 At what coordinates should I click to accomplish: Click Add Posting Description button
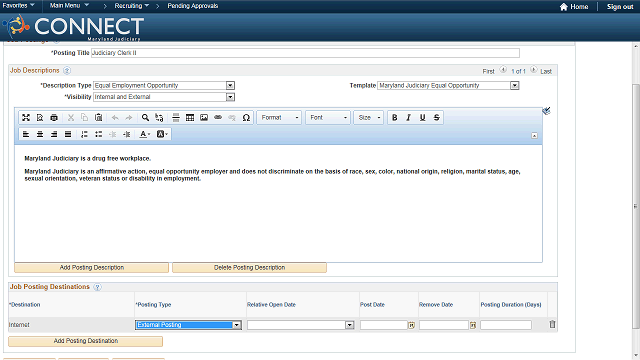pyautogui.click(x=91, y=267)
